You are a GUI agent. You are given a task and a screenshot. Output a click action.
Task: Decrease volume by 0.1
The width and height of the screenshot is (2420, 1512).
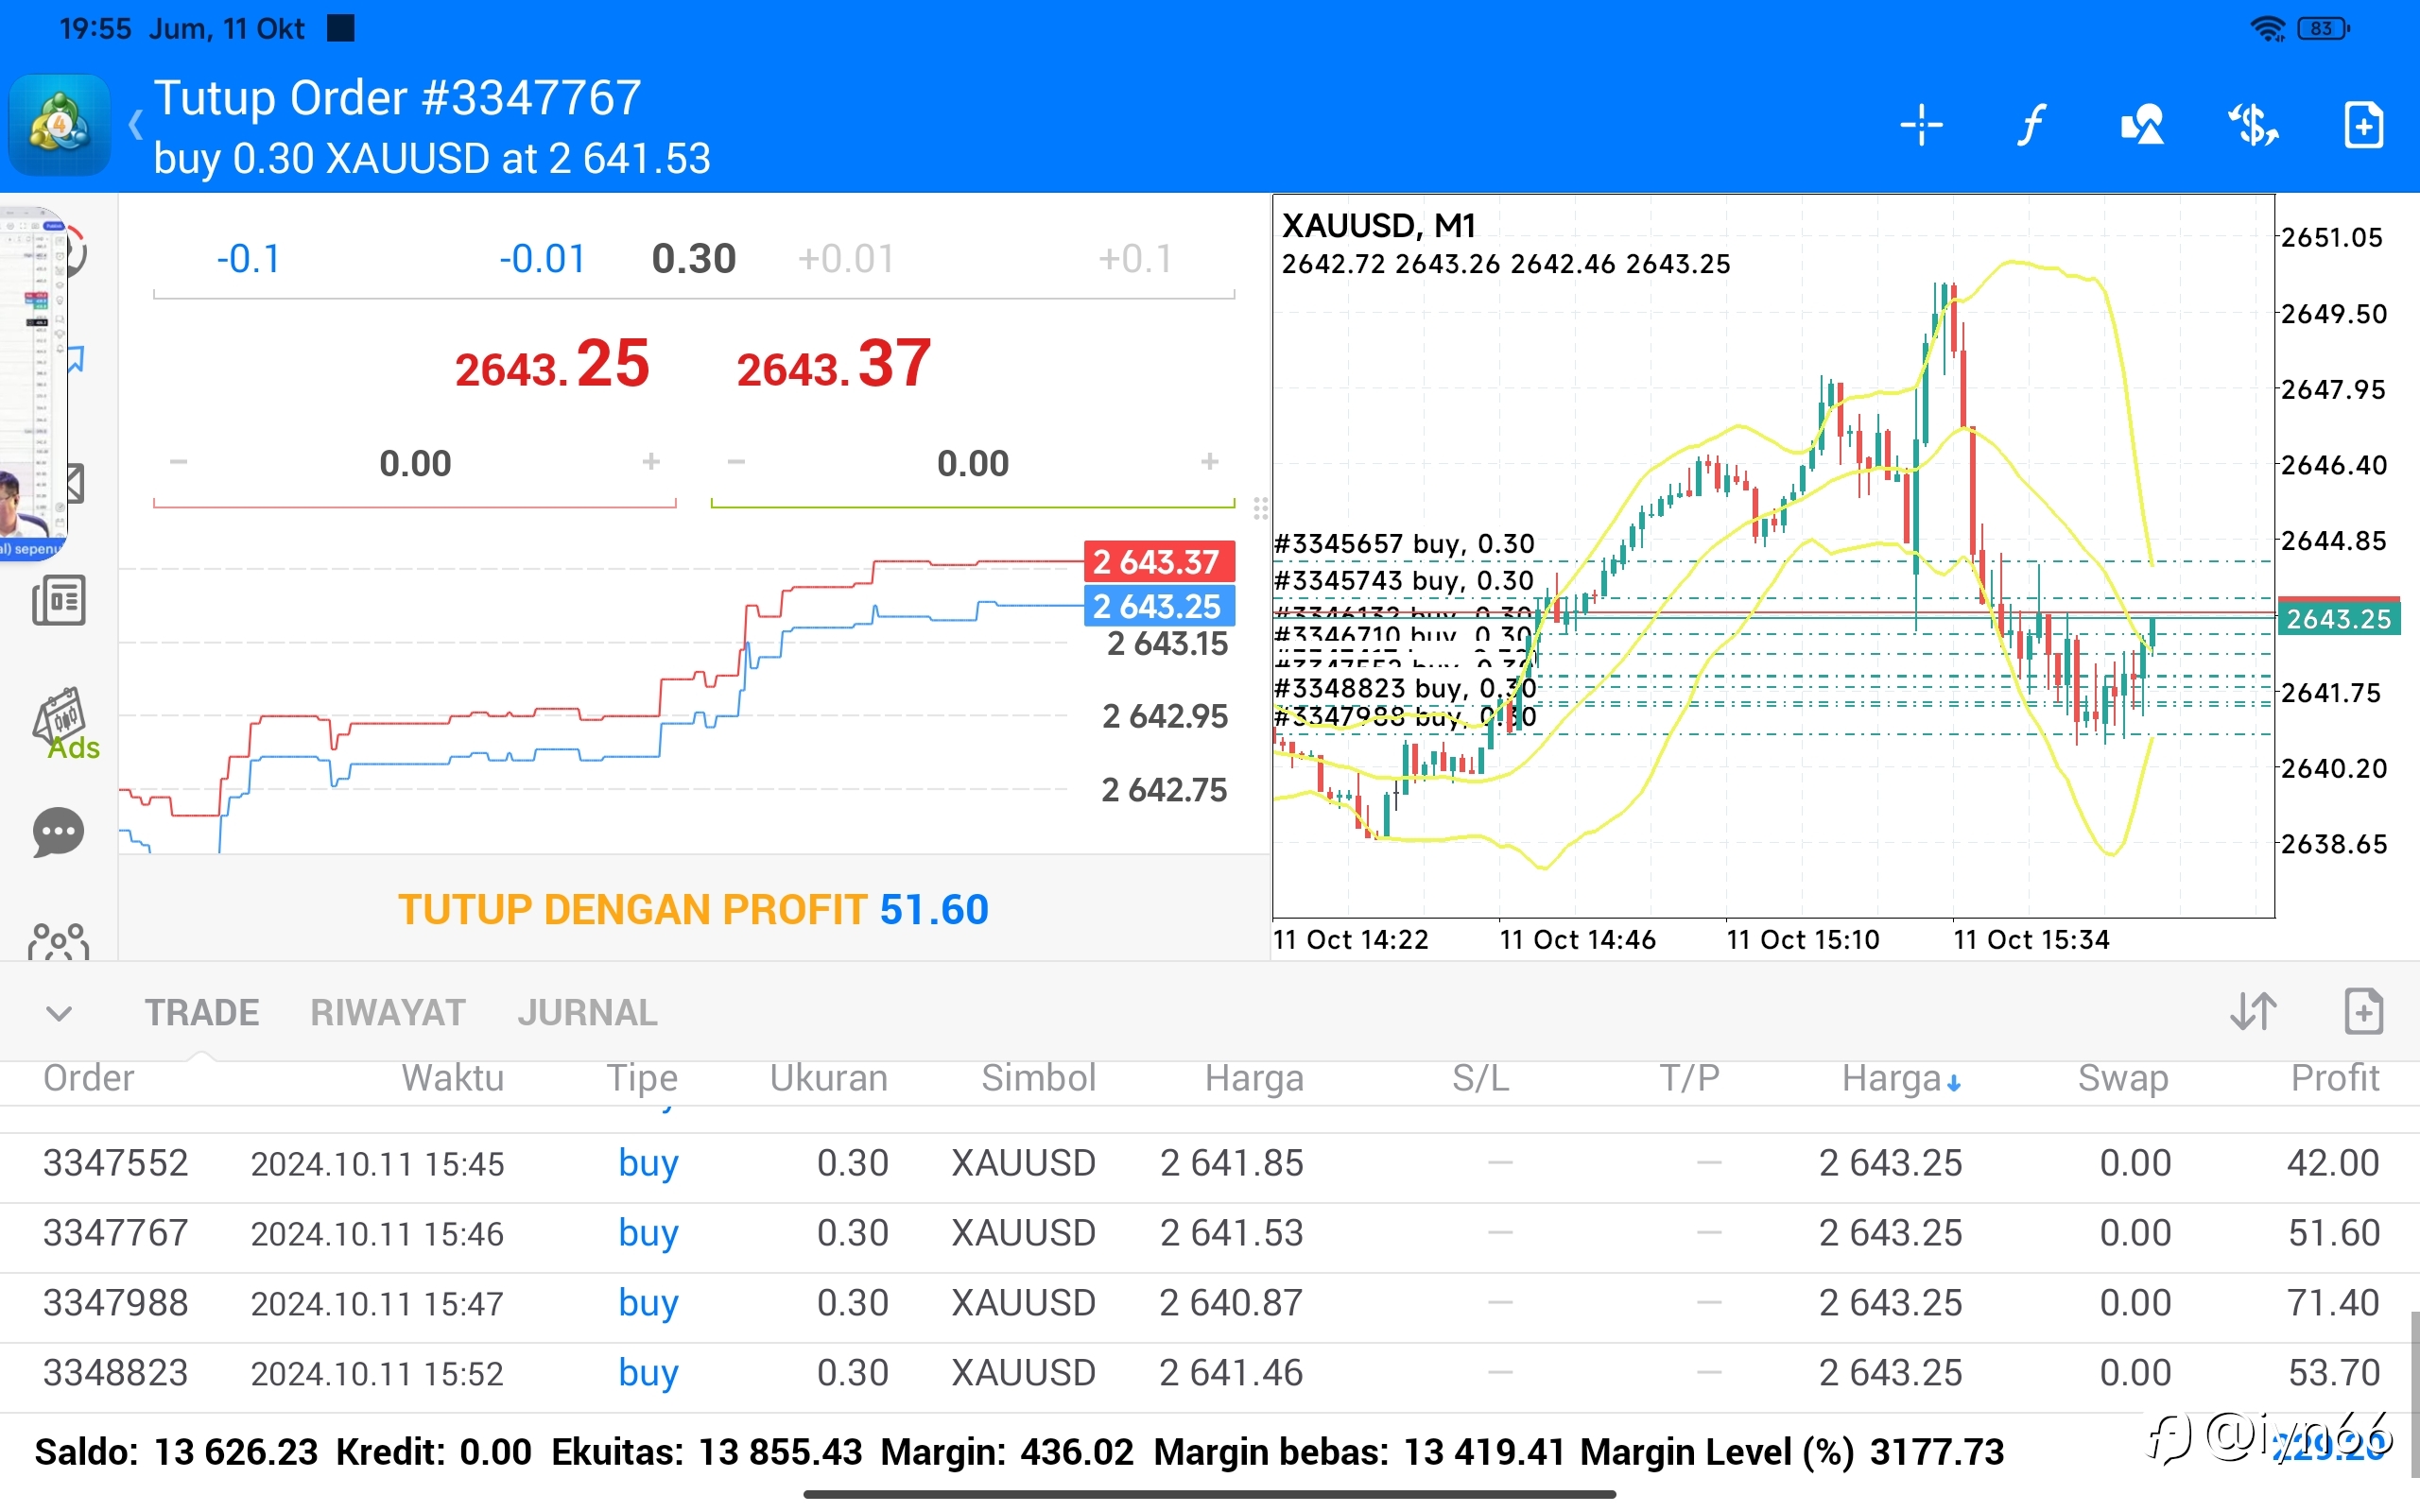[248, 259]
